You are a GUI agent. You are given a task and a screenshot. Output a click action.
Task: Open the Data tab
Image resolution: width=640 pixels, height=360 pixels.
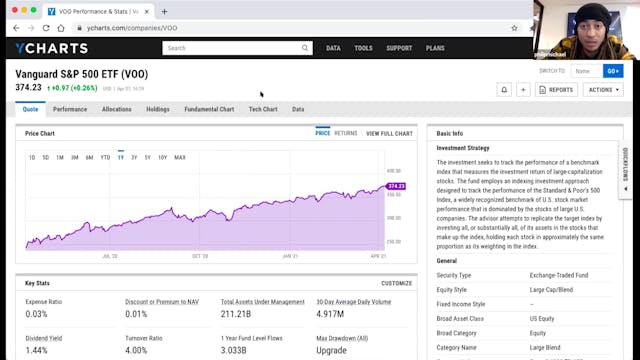click(x=298, y=109)
